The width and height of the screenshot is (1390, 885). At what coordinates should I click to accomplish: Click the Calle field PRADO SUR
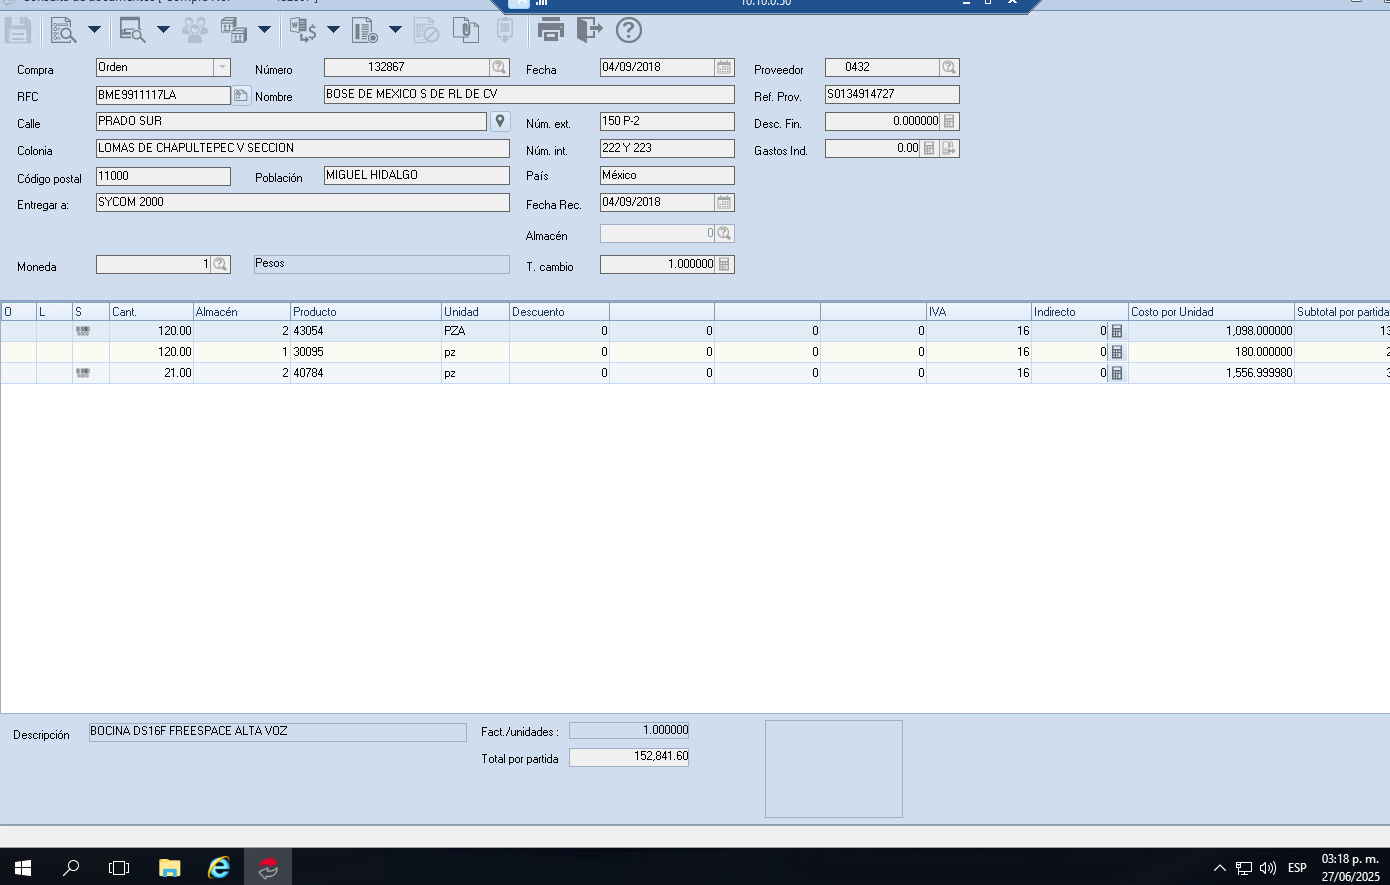291,121
